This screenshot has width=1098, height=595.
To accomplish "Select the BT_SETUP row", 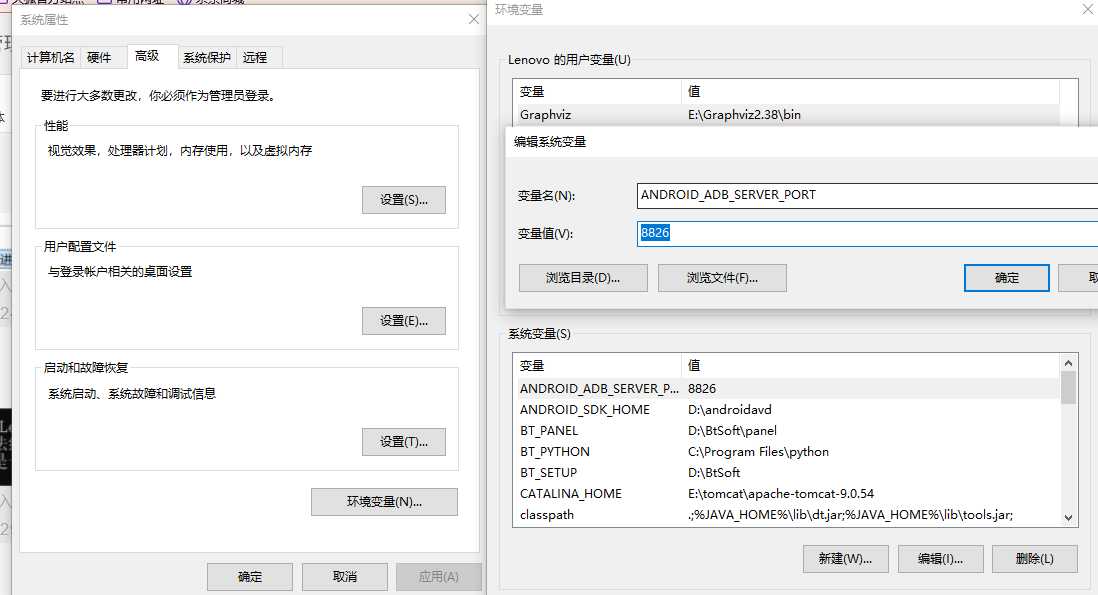I will point(786,472).
